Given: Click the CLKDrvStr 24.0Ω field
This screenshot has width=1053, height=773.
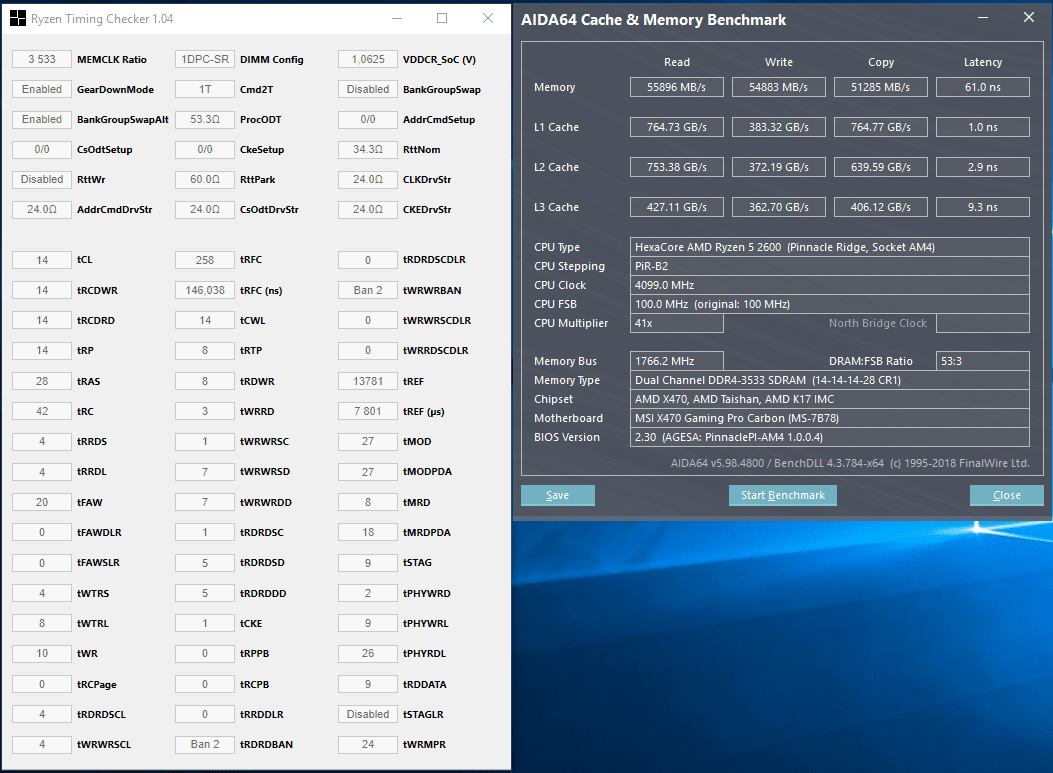Looking at the screenshot, I should [368, 179].
